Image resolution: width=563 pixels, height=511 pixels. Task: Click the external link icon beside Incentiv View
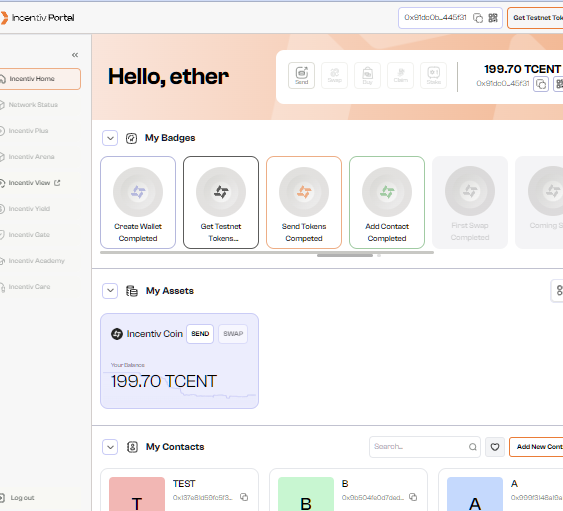click(x=57, y=183)
